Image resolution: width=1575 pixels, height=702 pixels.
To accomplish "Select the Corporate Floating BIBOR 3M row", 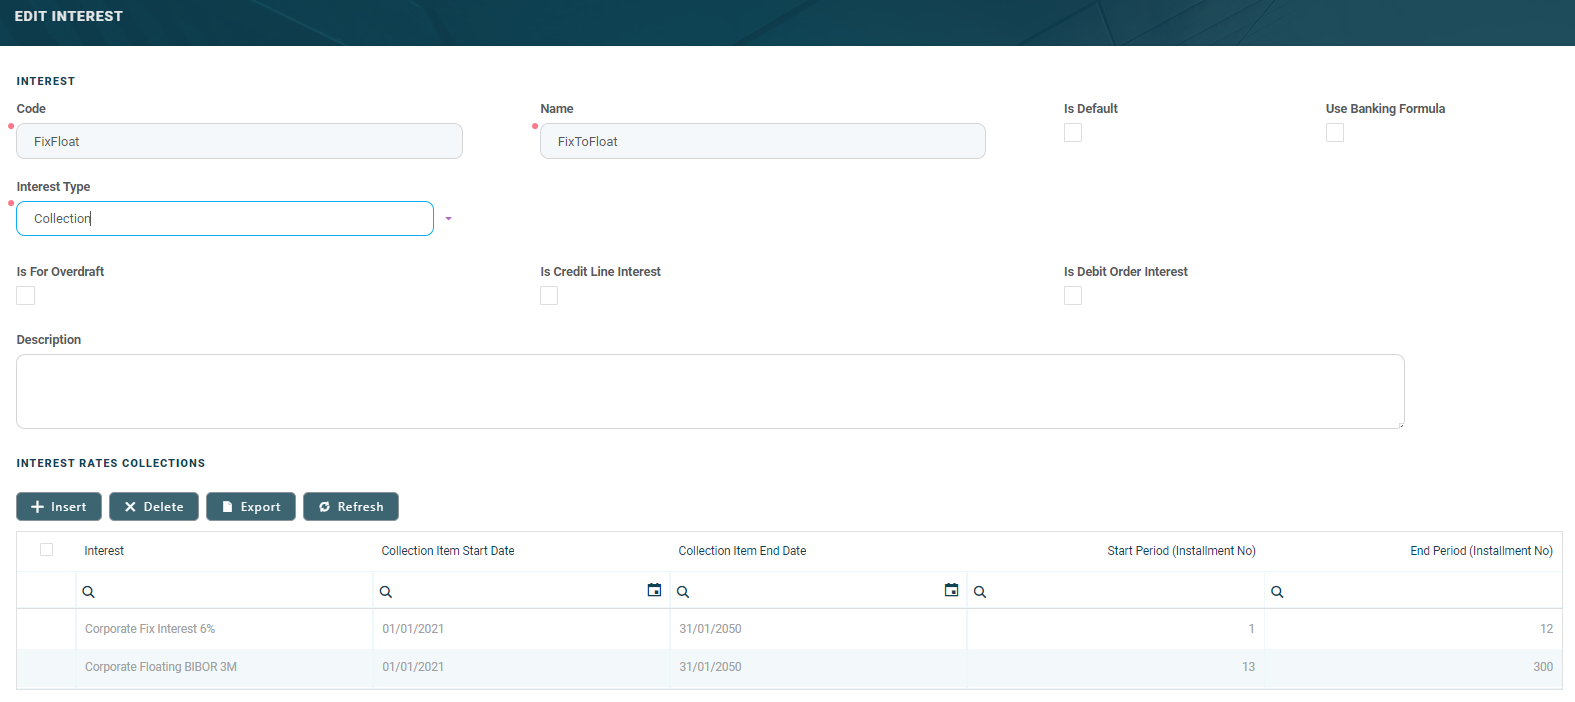I will 161,667.
